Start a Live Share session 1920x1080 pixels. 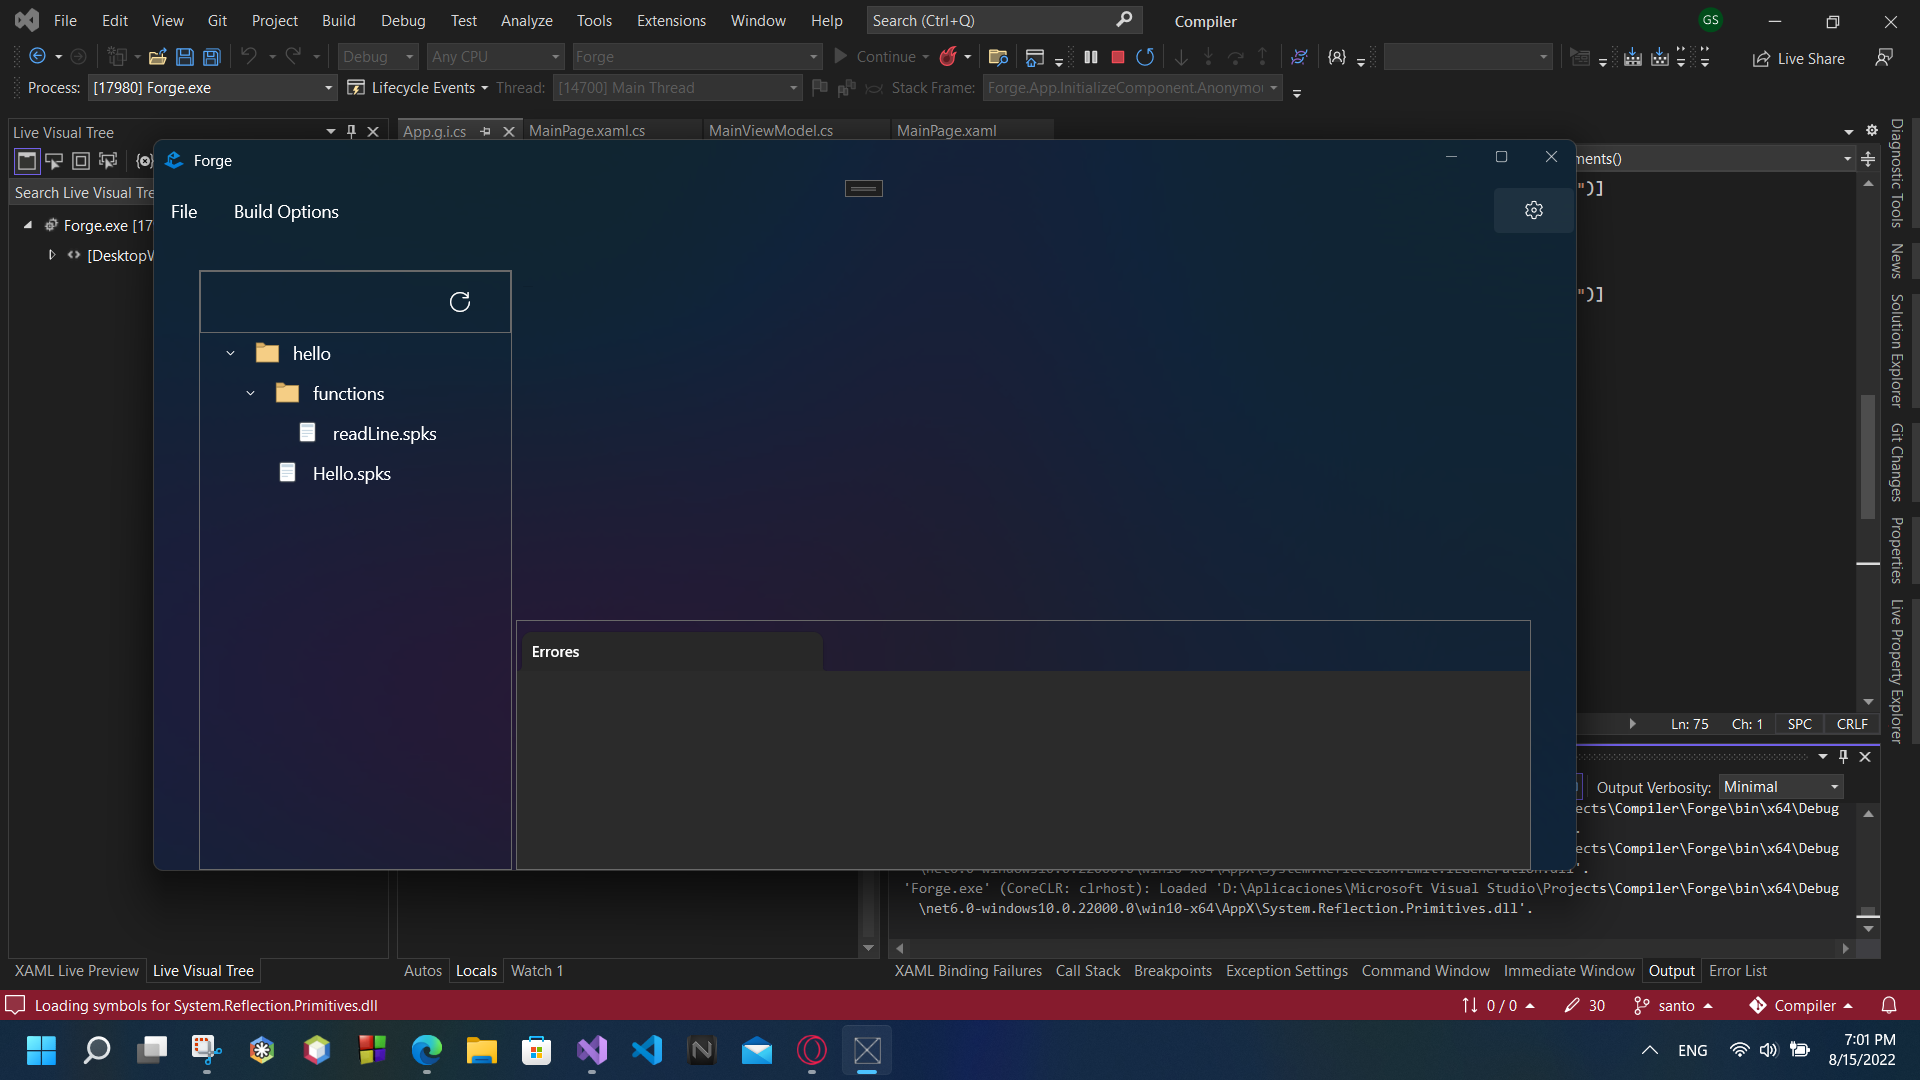tap(1799, 58)
